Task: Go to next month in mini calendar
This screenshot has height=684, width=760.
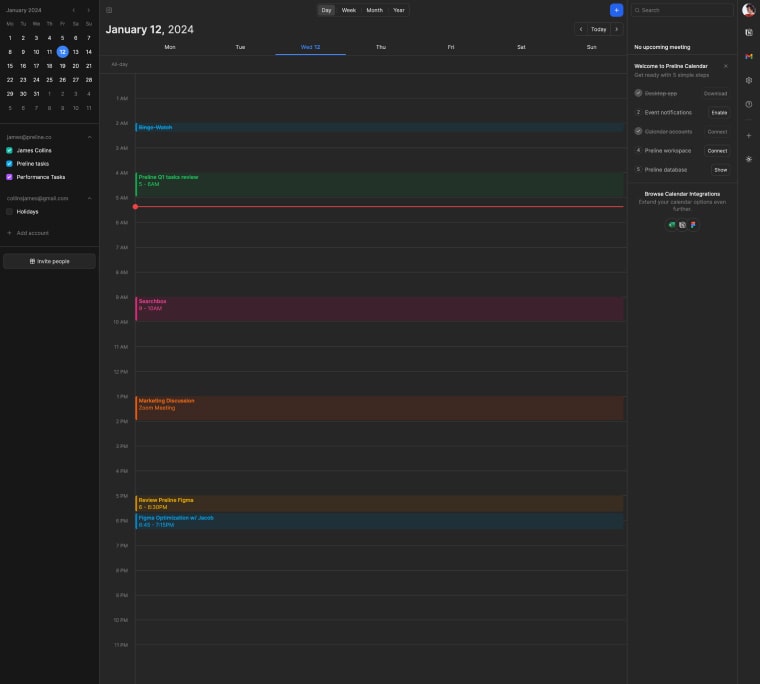Action: 88,10
